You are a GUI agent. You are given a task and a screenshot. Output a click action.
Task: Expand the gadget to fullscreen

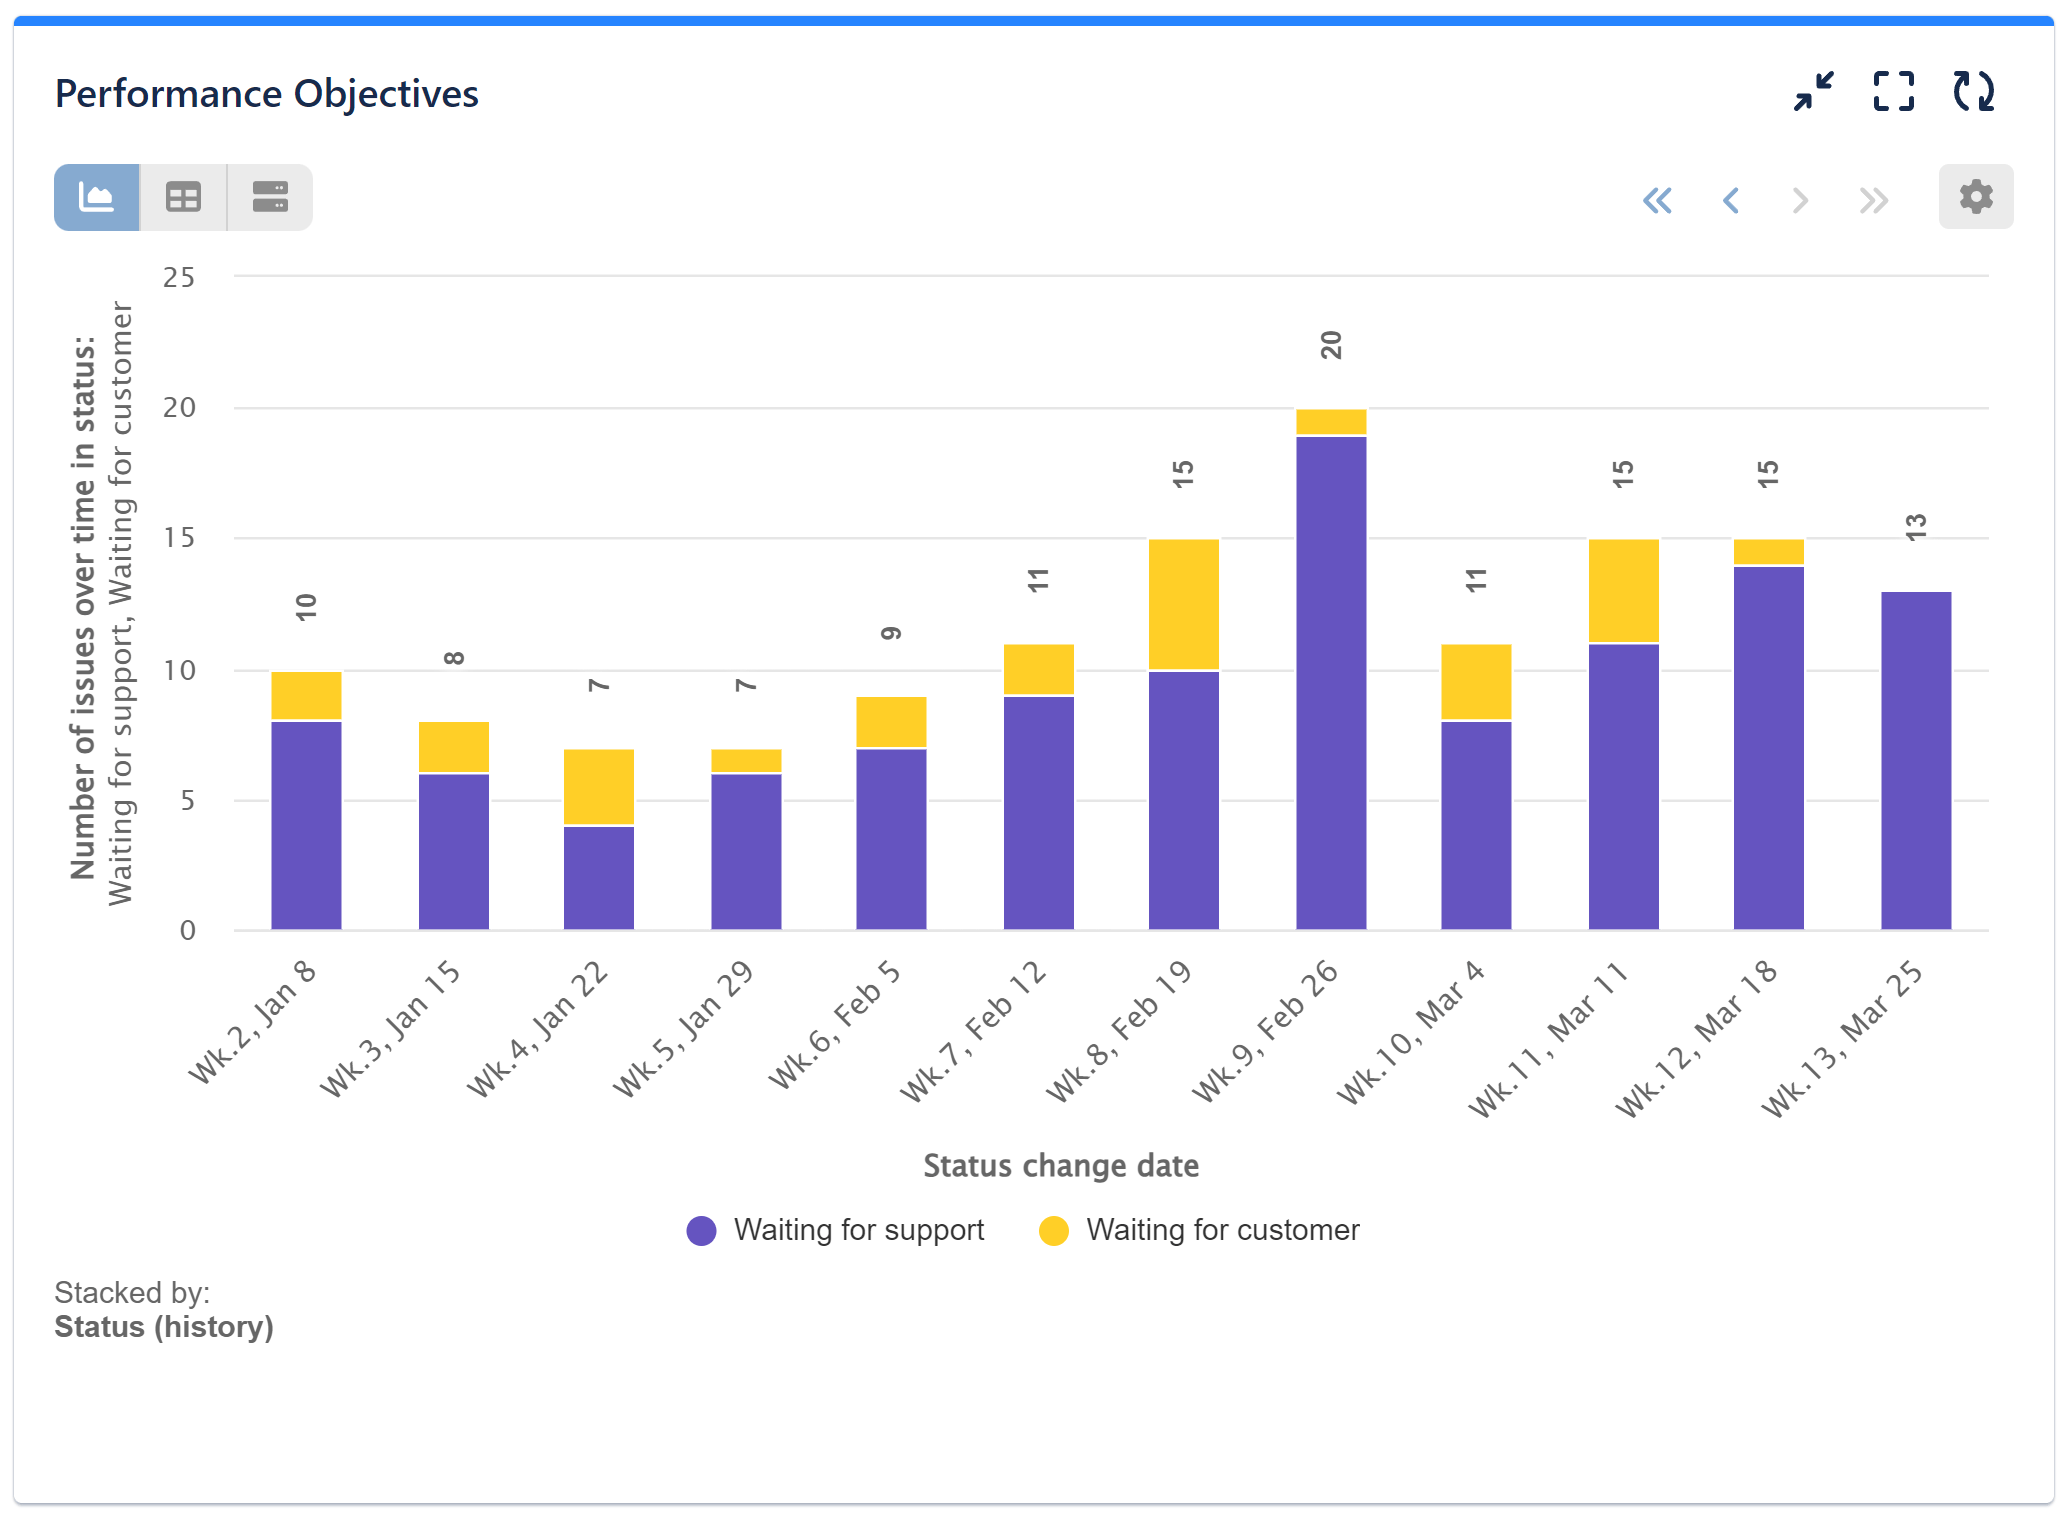[1893, 92]
